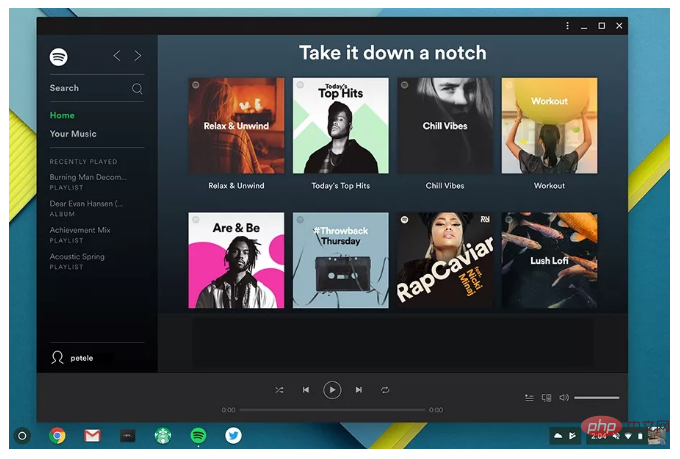Open the play queue icon

[x=529, y=397]
